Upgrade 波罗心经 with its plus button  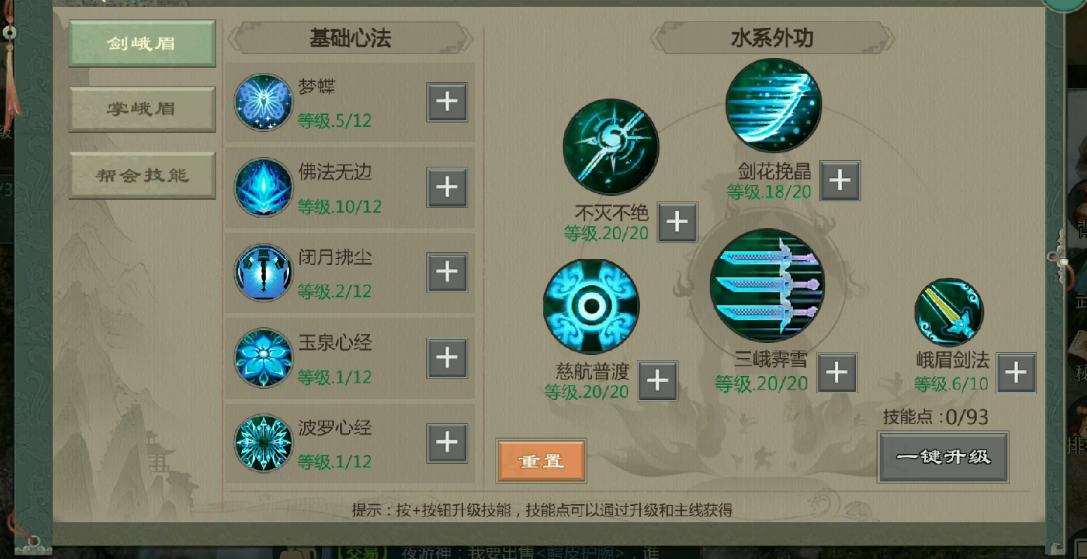446,442
